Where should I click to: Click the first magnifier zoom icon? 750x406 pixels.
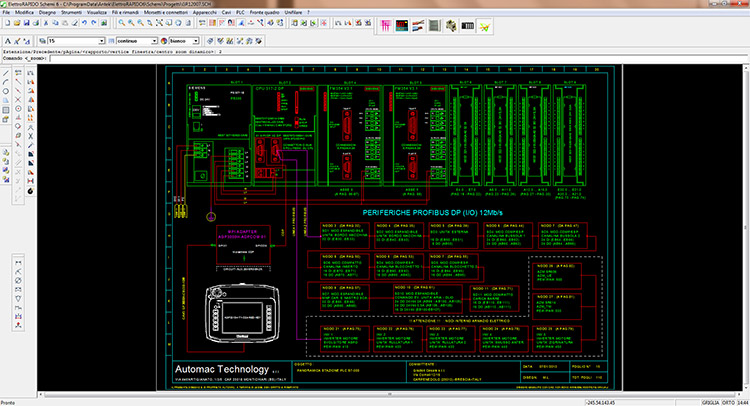121,23
